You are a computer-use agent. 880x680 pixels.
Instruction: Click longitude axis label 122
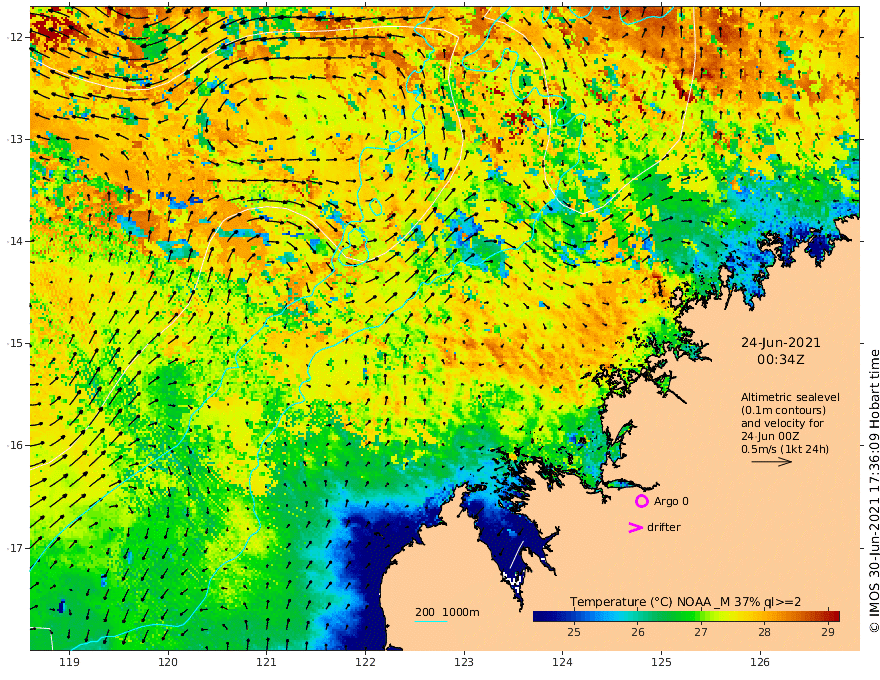pos(365,662)
